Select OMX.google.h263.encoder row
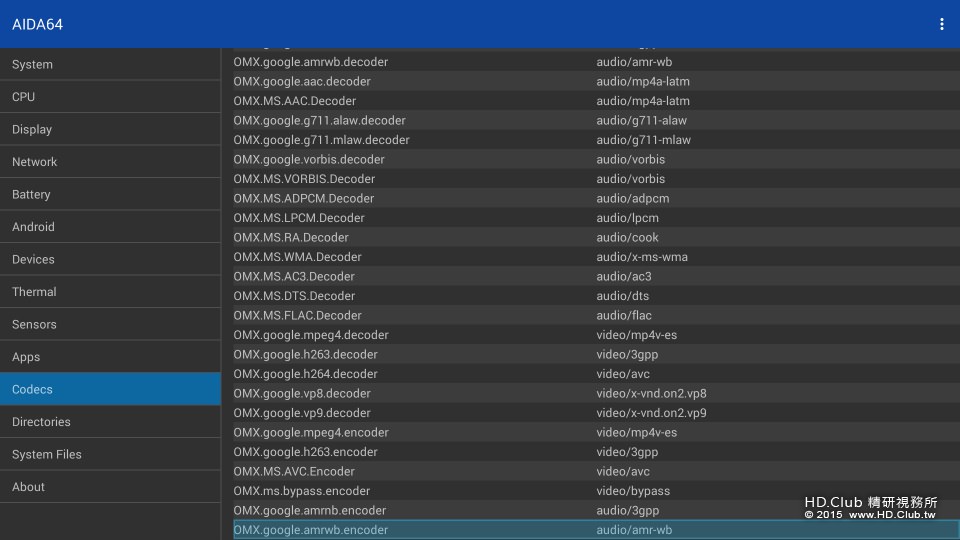 pyautogui.click(x=596, y=452)
